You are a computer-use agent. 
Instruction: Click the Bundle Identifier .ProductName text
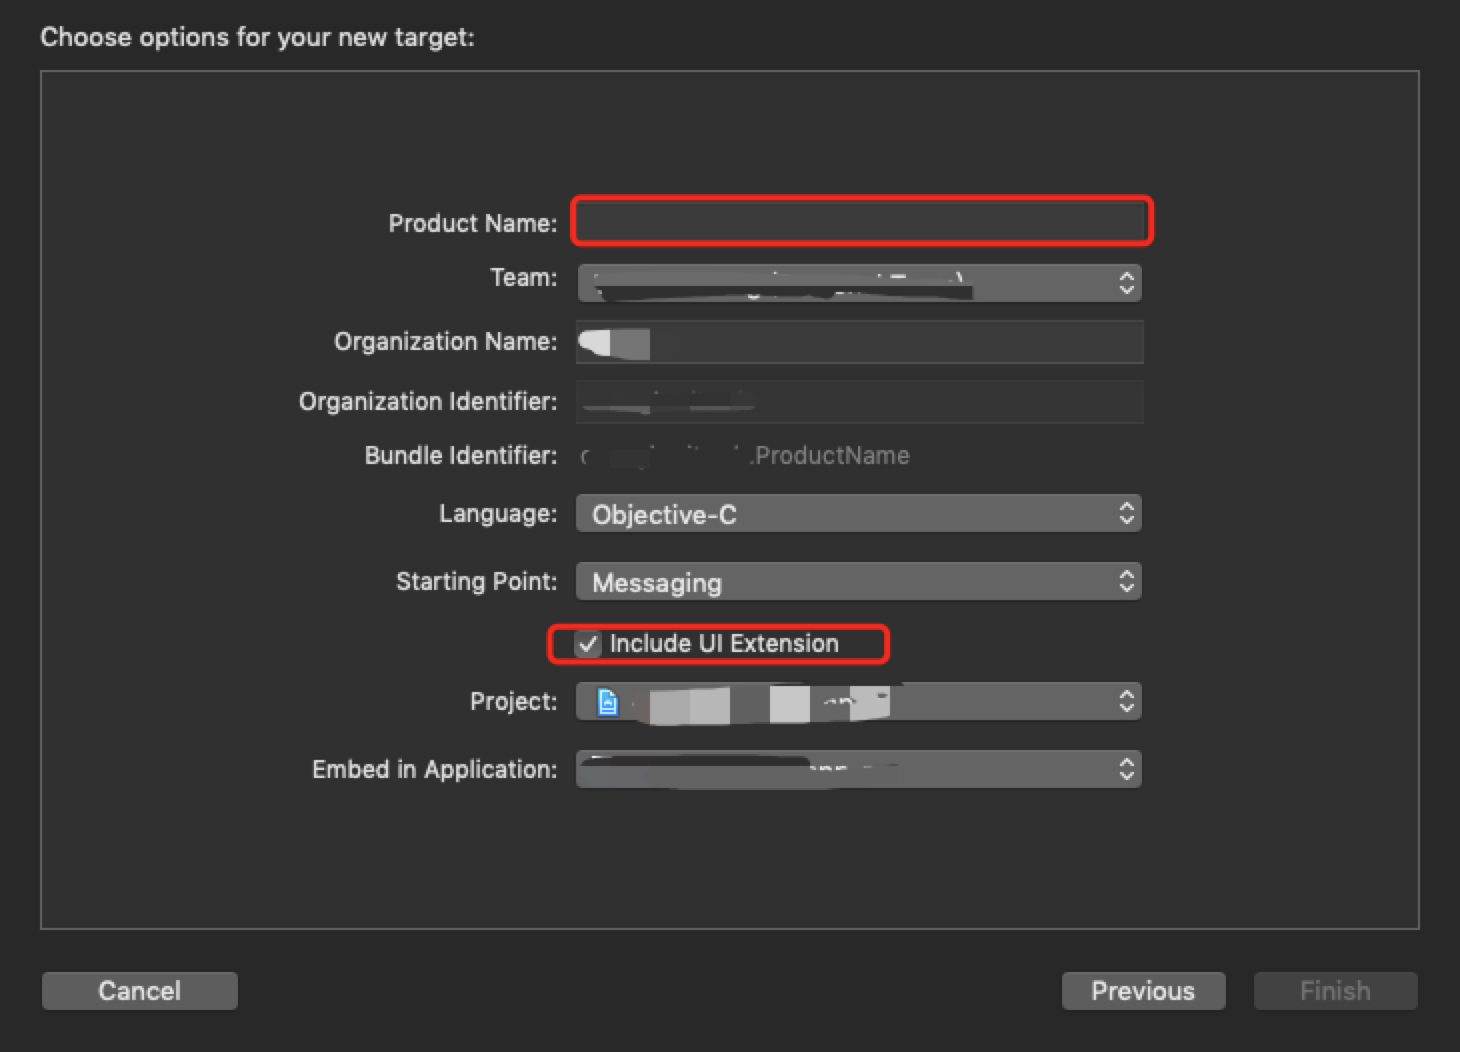click(830, 456)
